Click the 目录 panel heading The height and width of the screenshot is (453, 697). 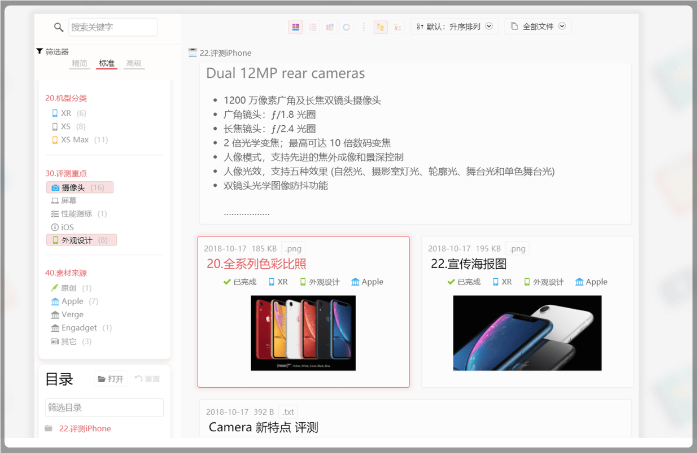coord(59,379)
